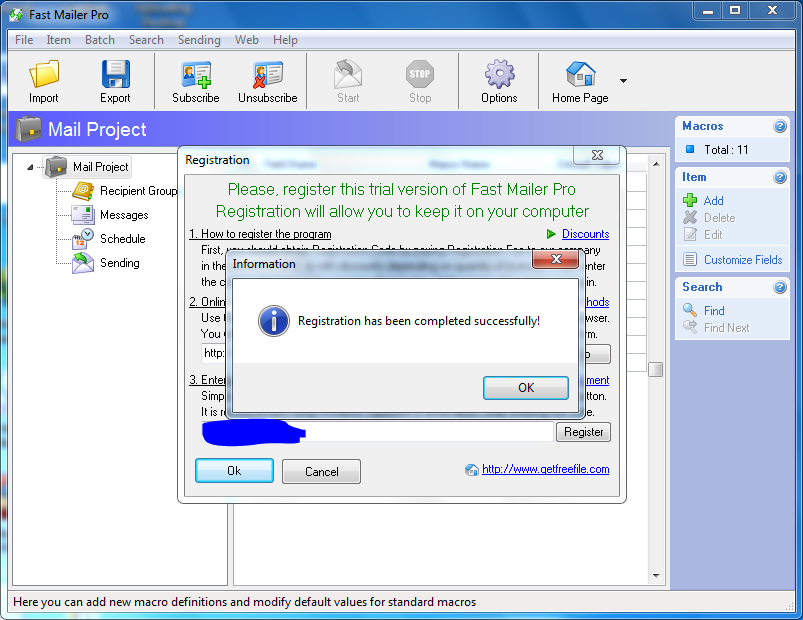Collapse the Mail Project tree node

[30, 167]
